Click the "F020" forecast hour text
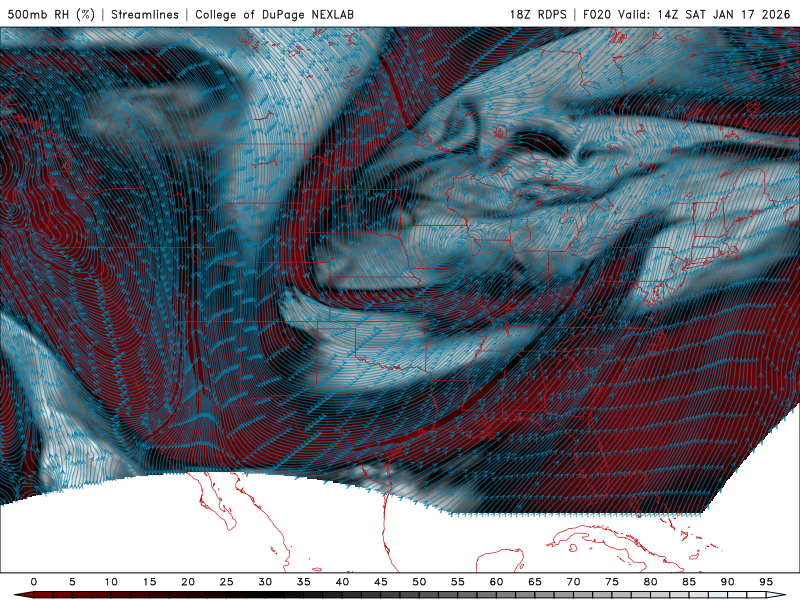 (598, 14)
